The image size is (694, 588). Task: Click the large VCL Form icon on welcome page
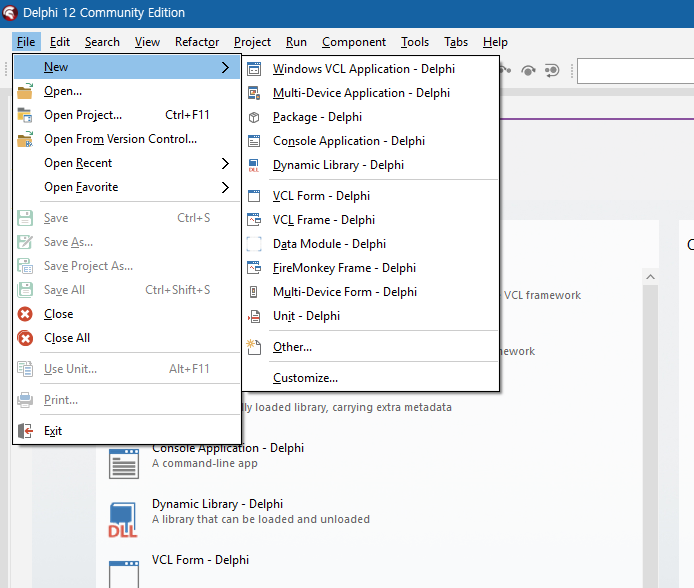(x=124, y=574)
